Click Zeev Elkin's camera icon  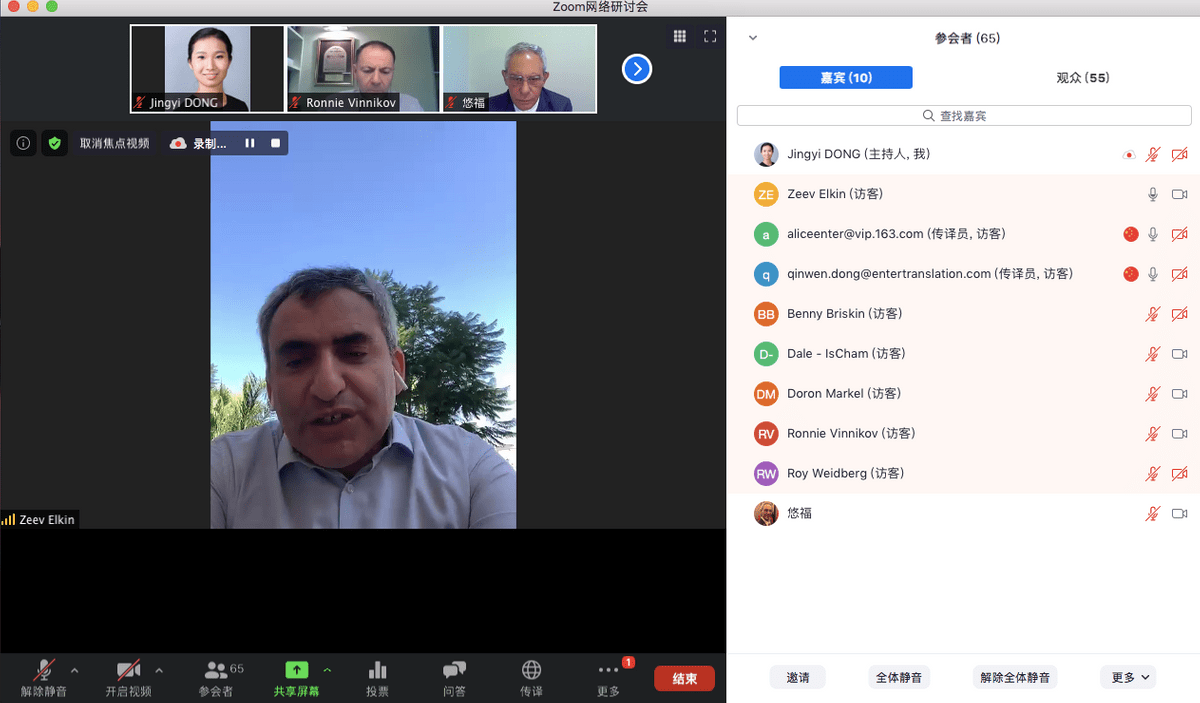click(x=1180, y=194)
